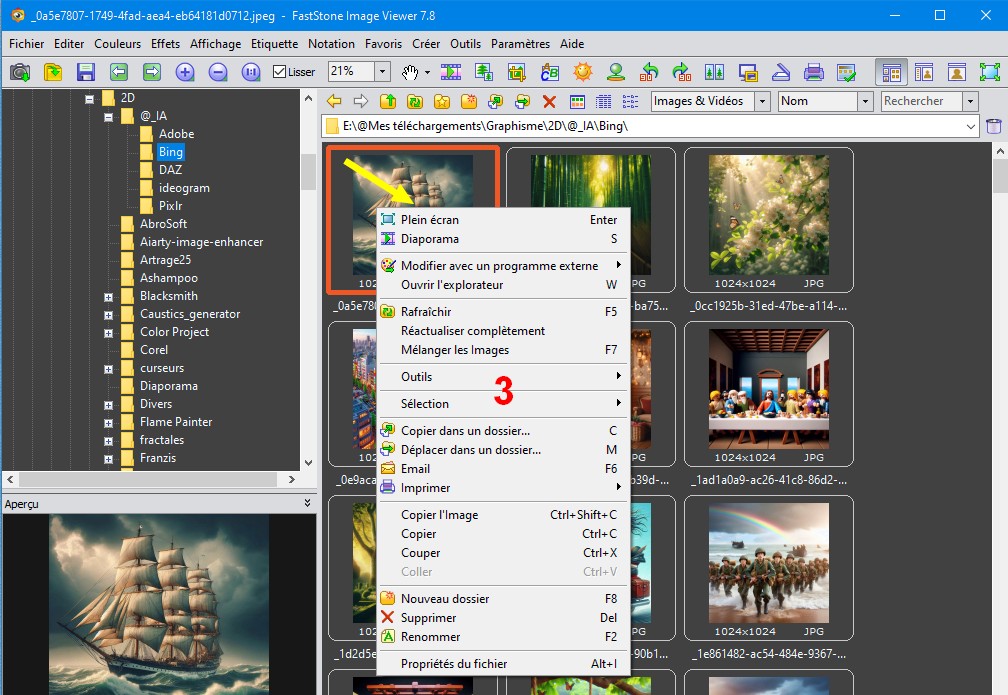Viewport: 1008px width, 695px height.
Task: Open the Images & Vidéos filter dropdown
Action: 762,101
